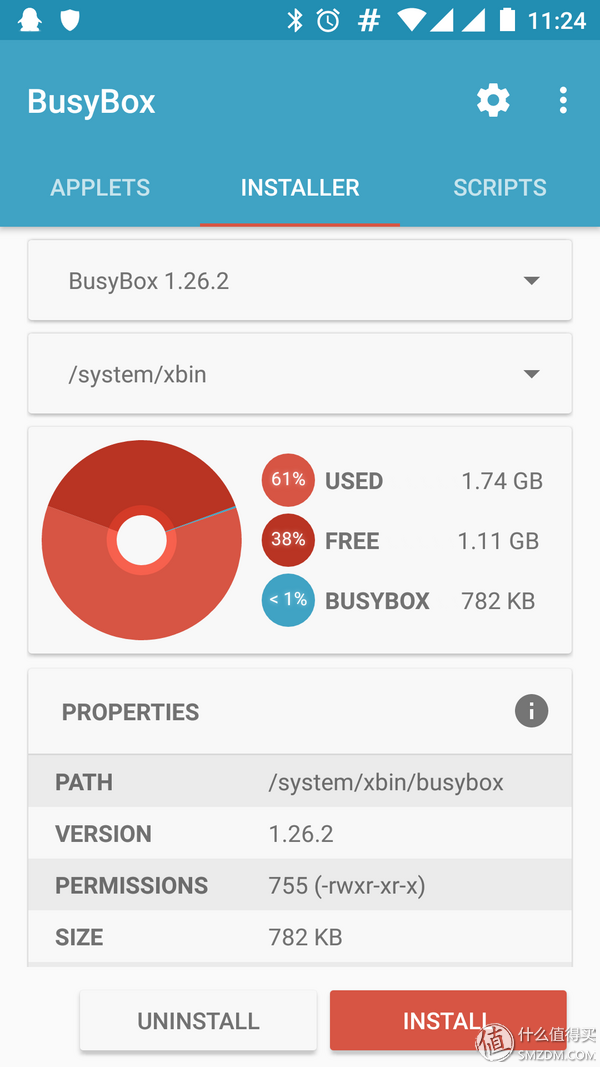Tap the shield icon in status bar
600x1067 pixels.
[x=70, y=20]
